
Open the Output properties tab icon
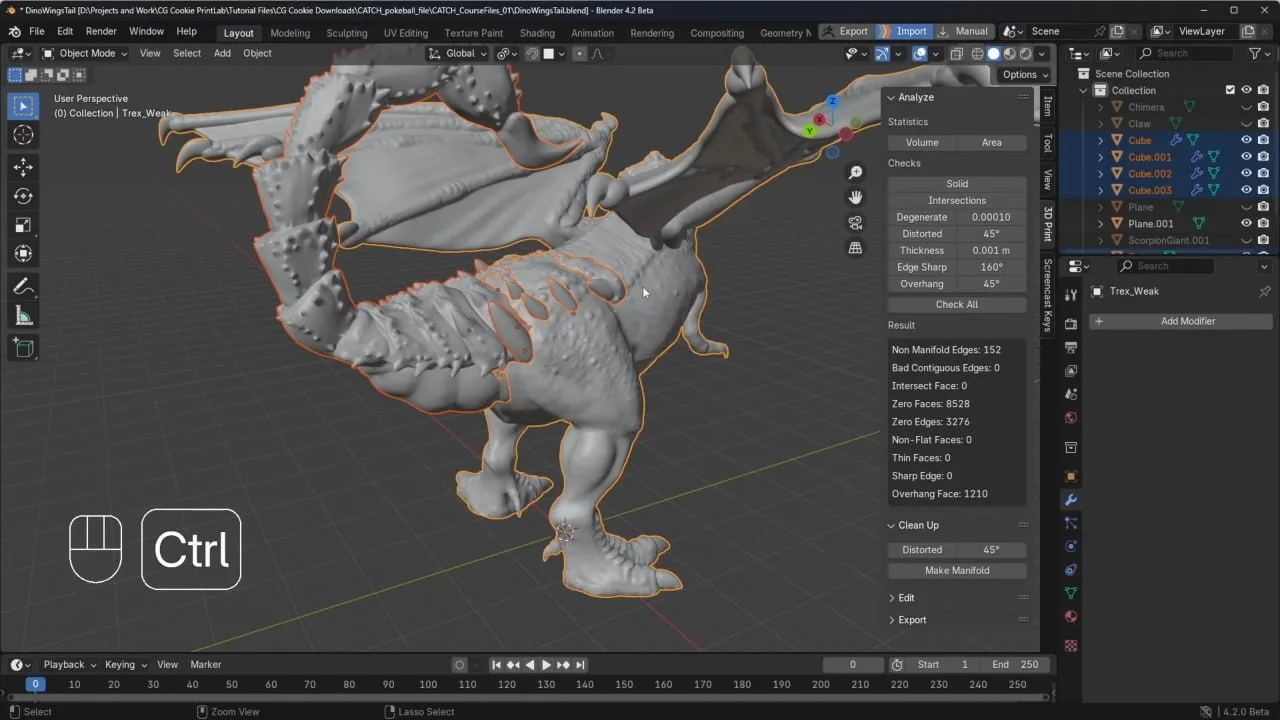click(x=1071, y=347)
